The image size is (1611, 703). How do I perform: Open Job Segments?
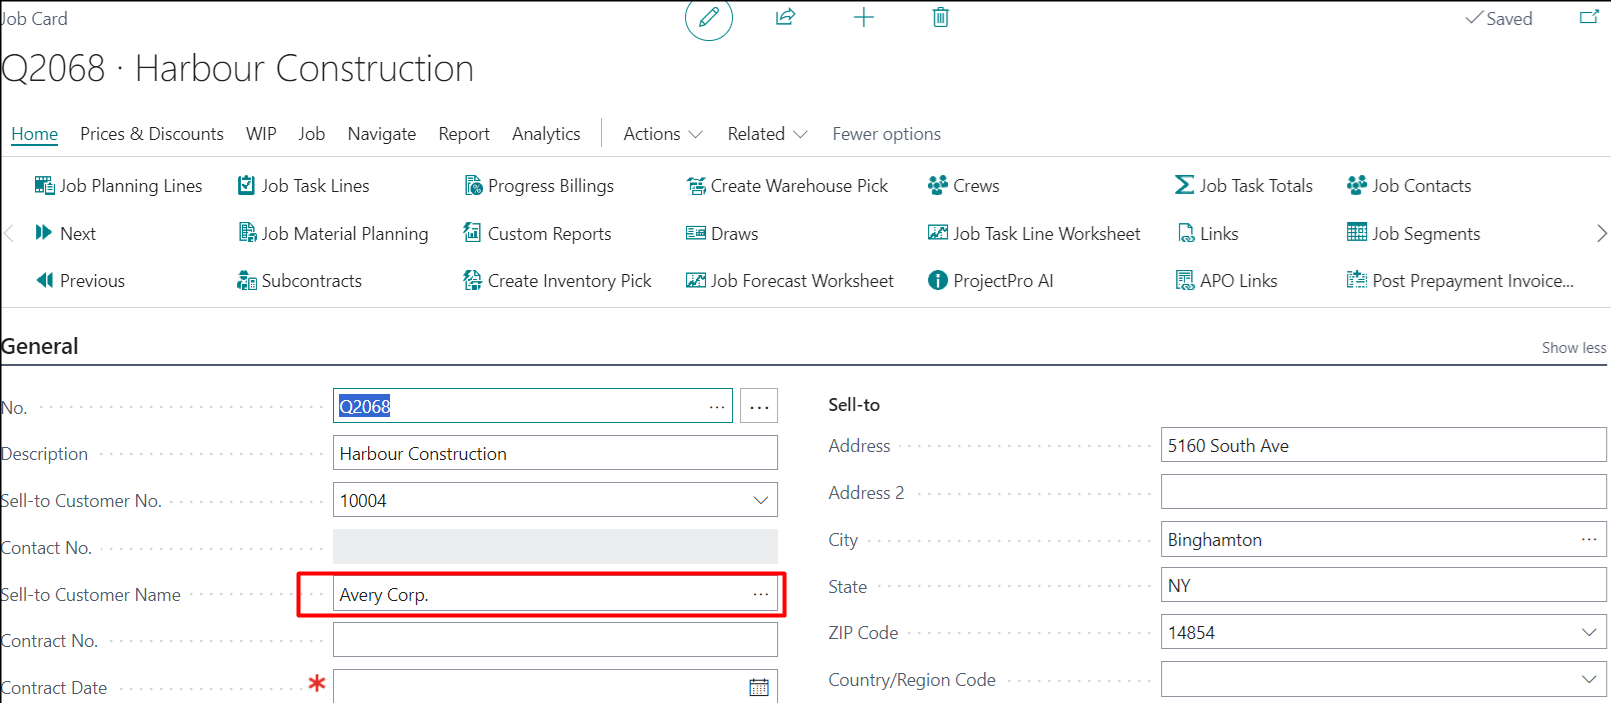(x=1413, y=234)
